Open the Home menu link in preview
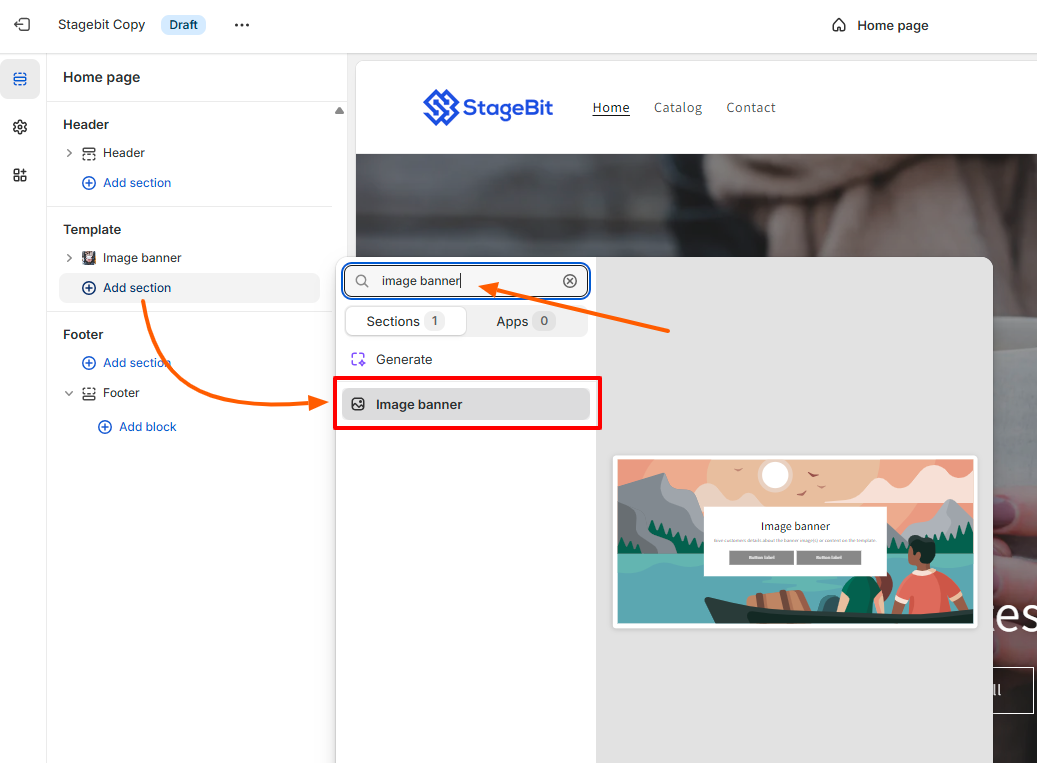 click(611, 107)
